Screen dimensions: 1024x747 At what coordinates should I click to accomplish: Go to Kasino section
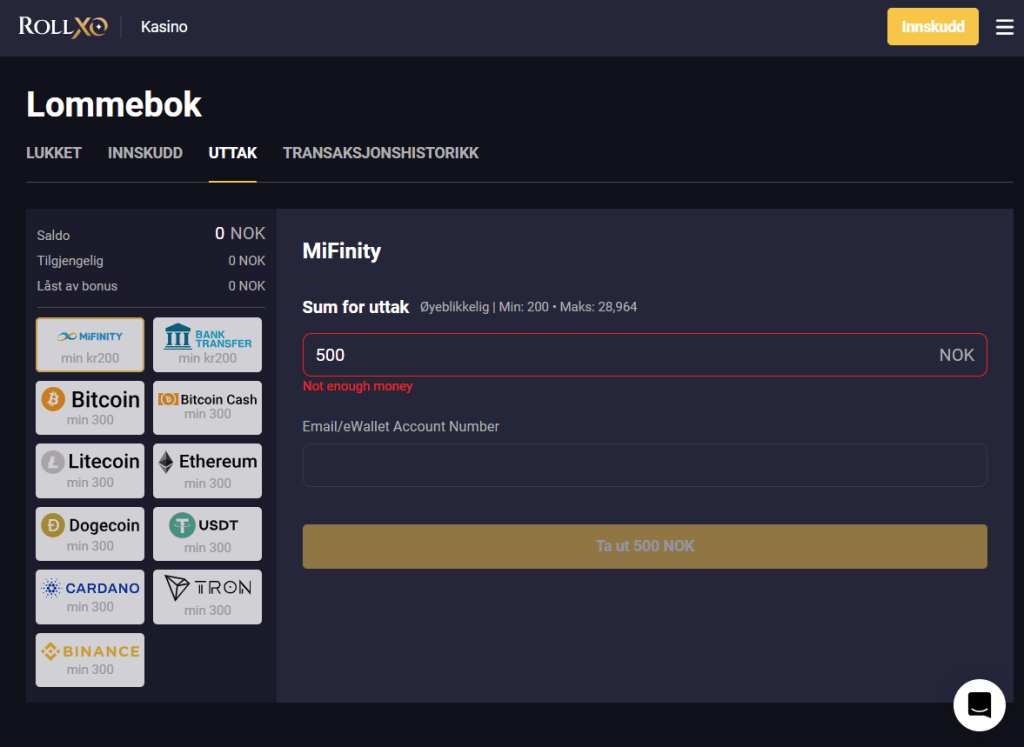coord(164,27)
